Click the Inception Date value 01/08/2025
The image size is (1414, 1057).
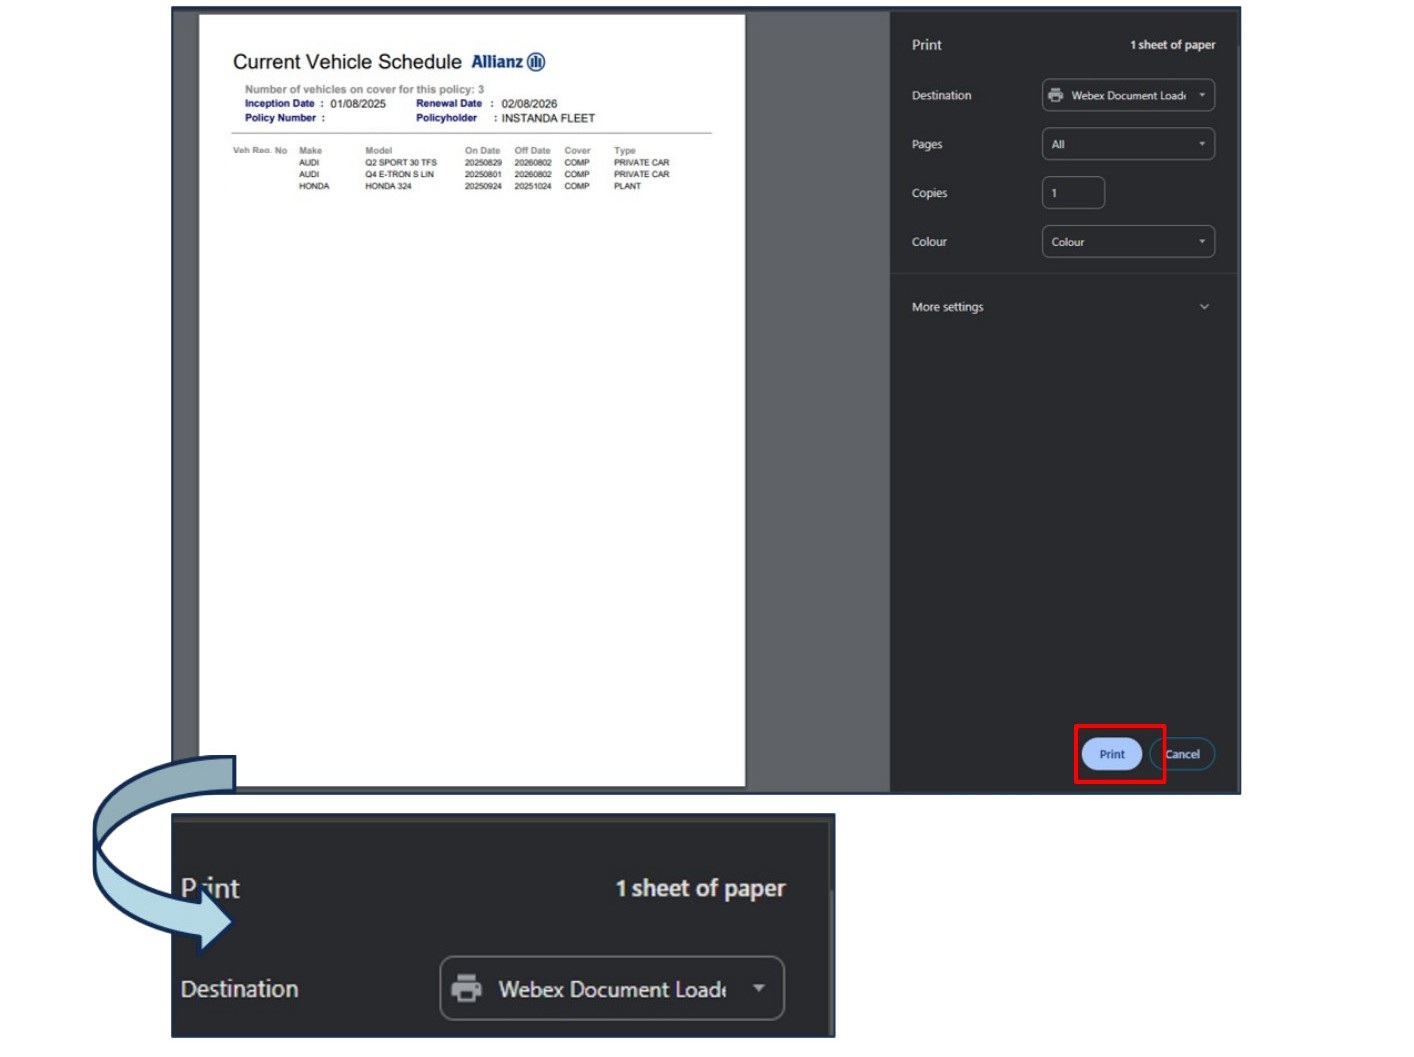pos(358,104)
